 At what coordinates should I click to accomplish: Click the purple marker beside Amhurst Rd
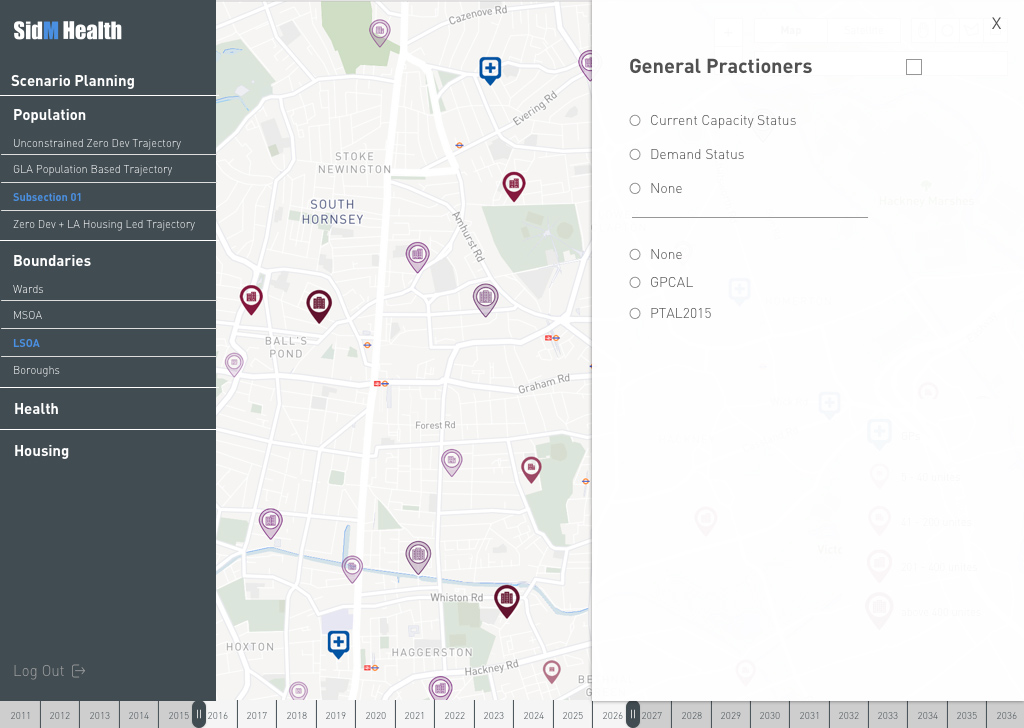point(485,298)
